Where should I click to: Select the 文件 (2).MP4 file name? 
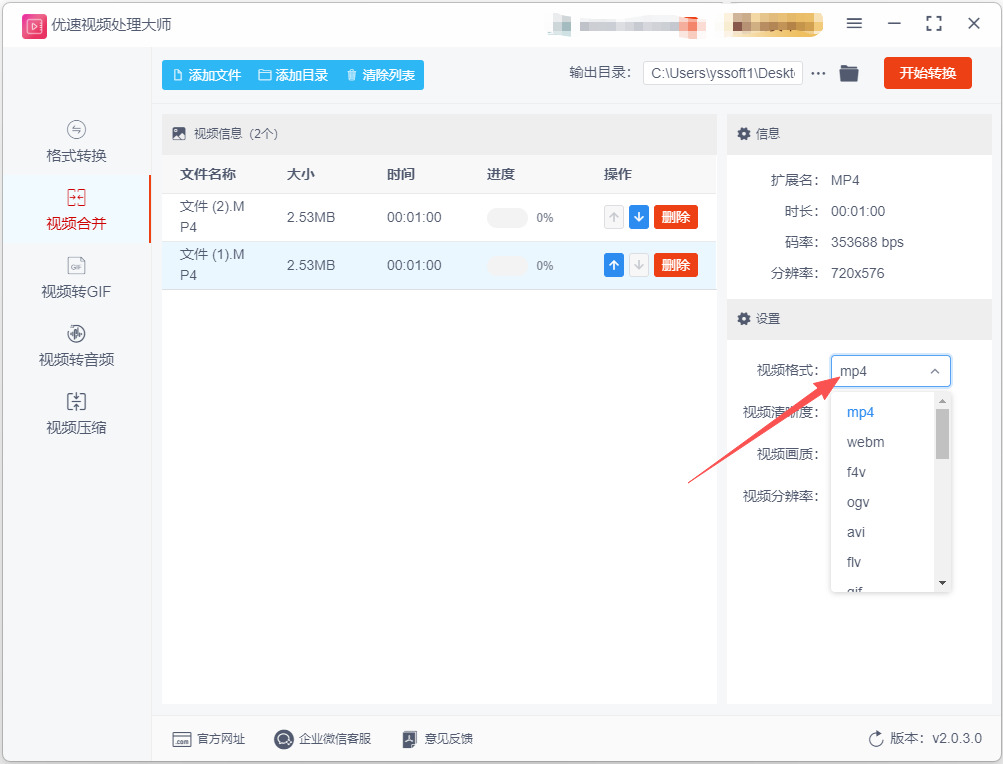click(212, 216)
